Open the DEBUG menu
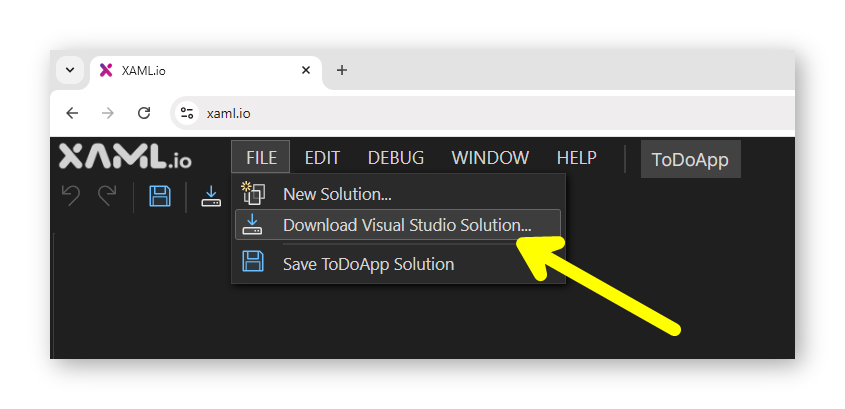The image size is (845, 409). pyautogui.click(x=396, y=157)
